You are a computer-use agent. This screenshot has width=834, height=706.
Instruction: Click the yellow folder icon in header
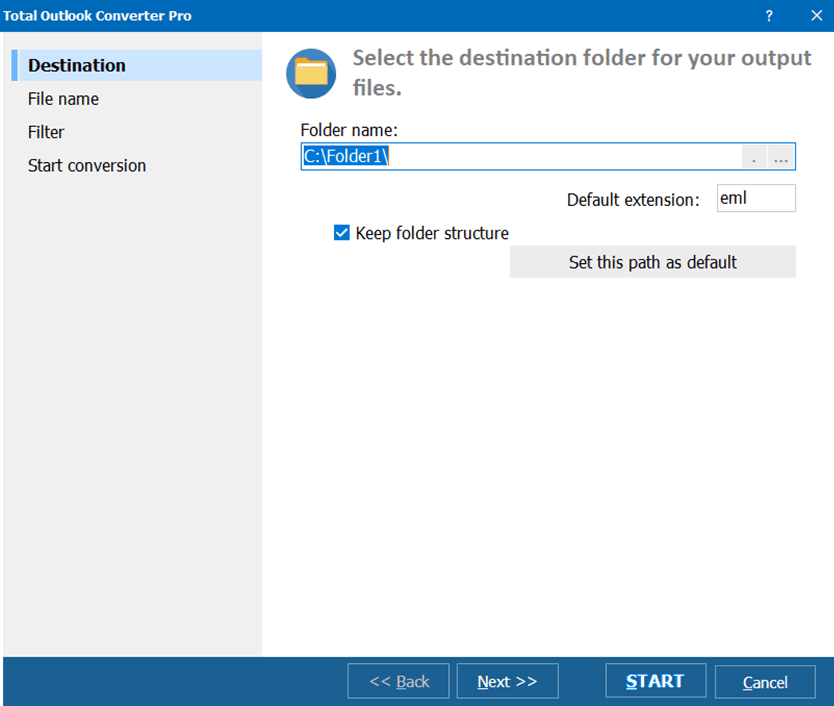coord(311,73)
